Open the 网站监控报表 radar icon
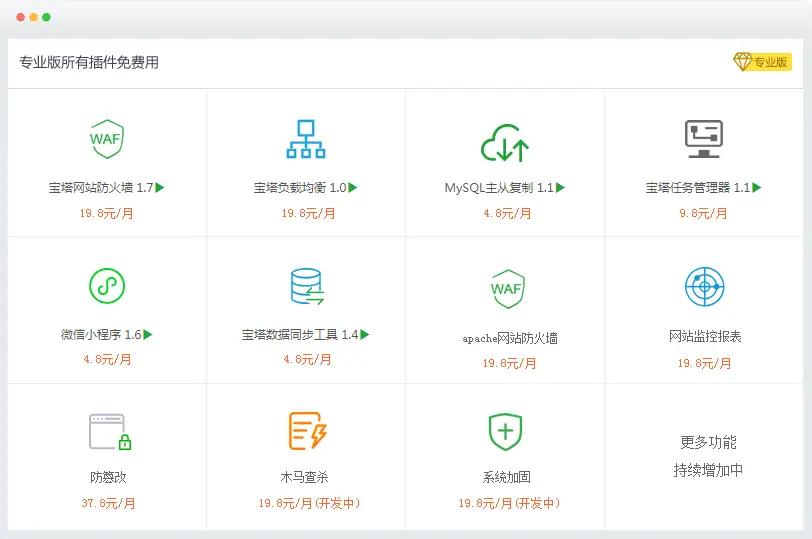Image resolution: width=812 pixels, height=539 pixels. (704, 287)
